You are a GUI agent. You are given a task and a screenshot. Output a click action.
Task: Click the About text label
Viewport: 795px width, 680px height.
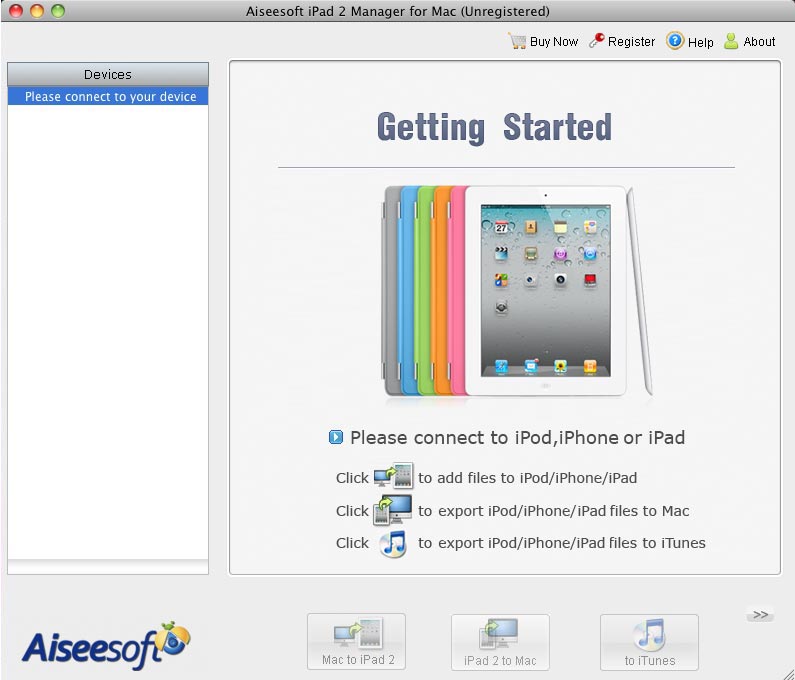[759, 42]
